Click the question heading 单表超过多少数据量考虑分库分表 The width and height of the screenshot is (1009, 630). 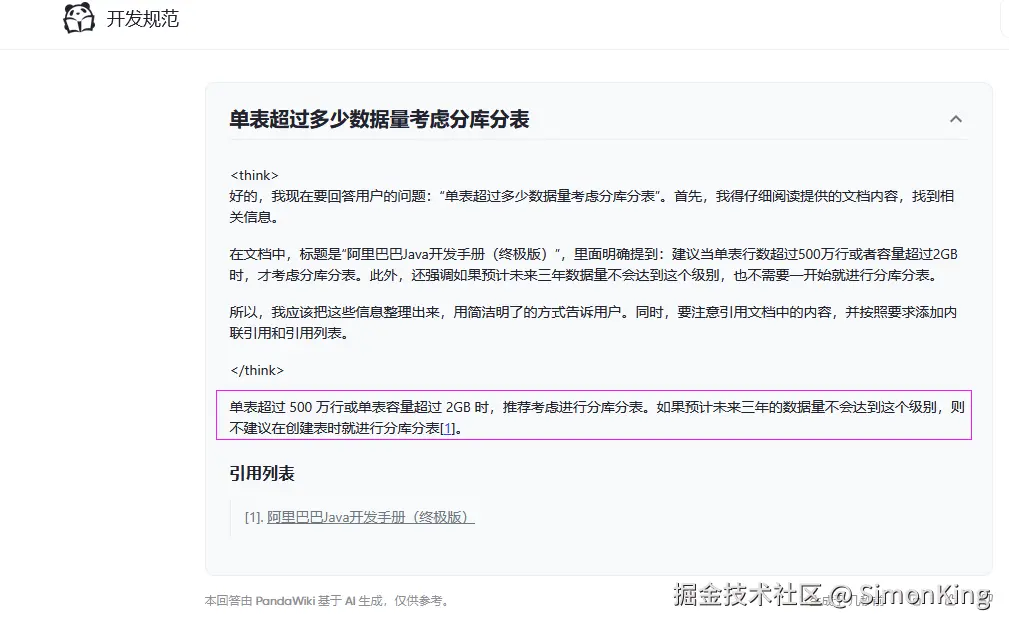tap(379, 120)
